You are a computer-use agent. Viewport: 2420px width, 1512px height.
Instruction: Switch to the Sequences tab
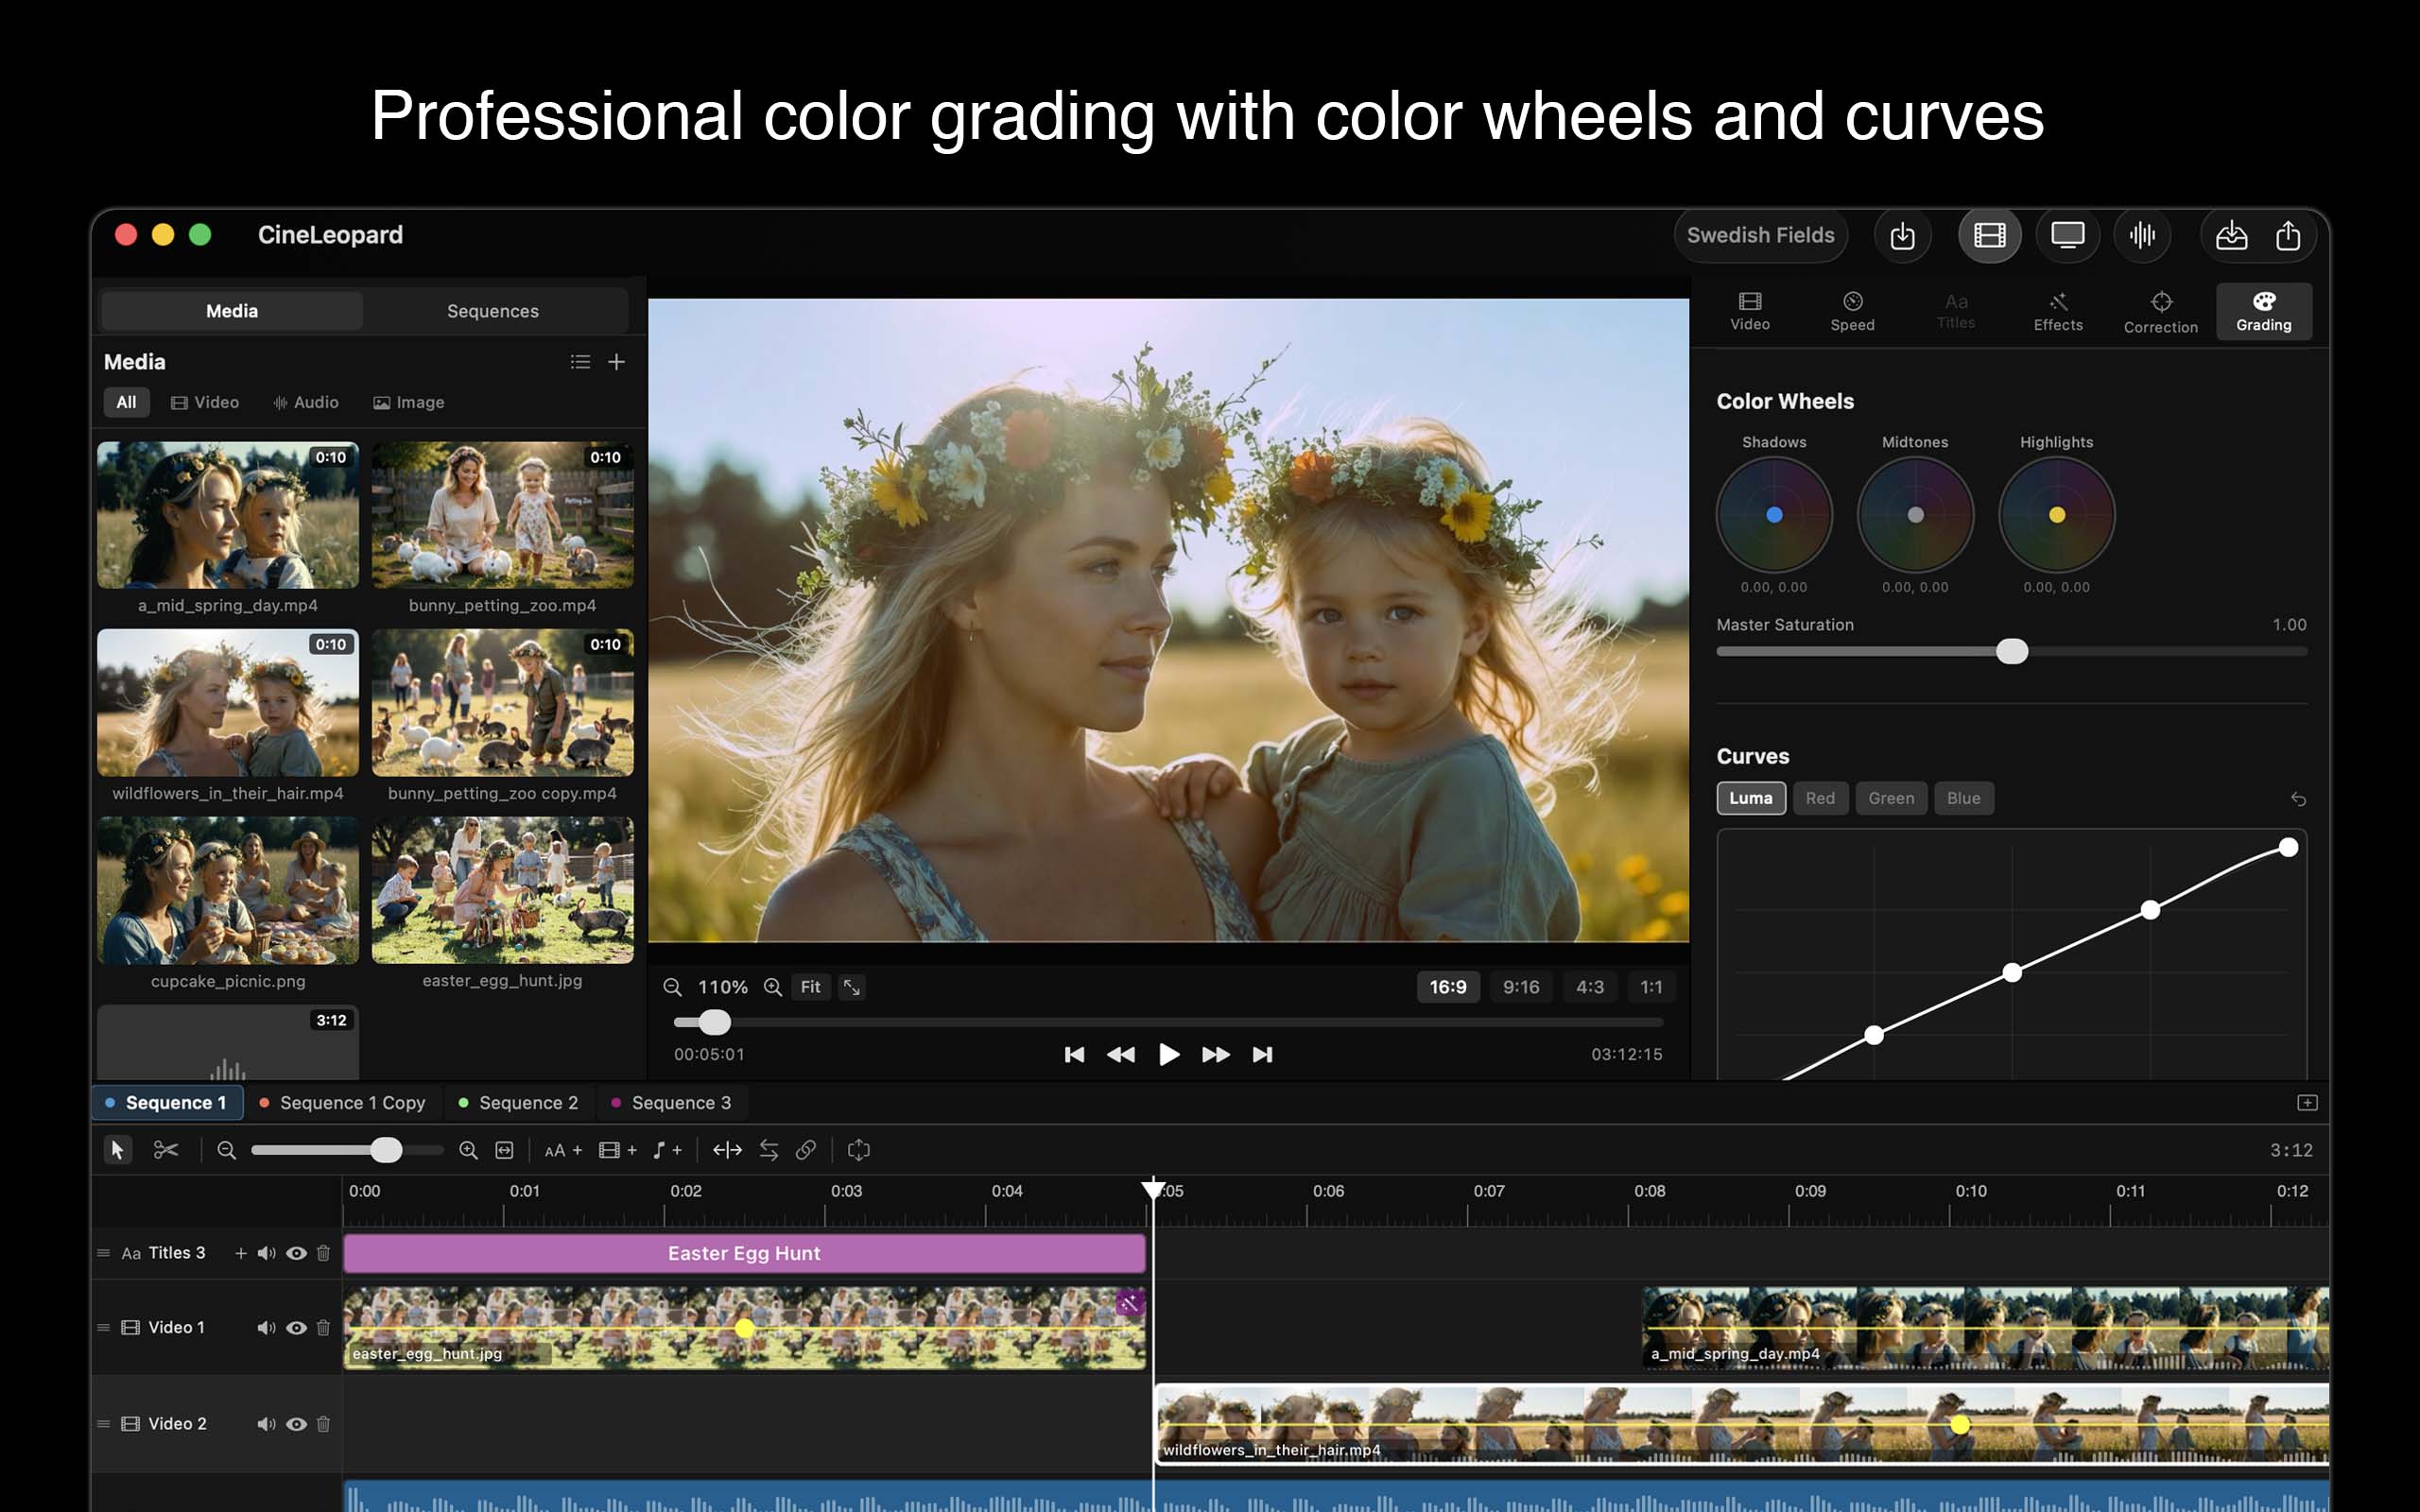click(x=492, y=311)
